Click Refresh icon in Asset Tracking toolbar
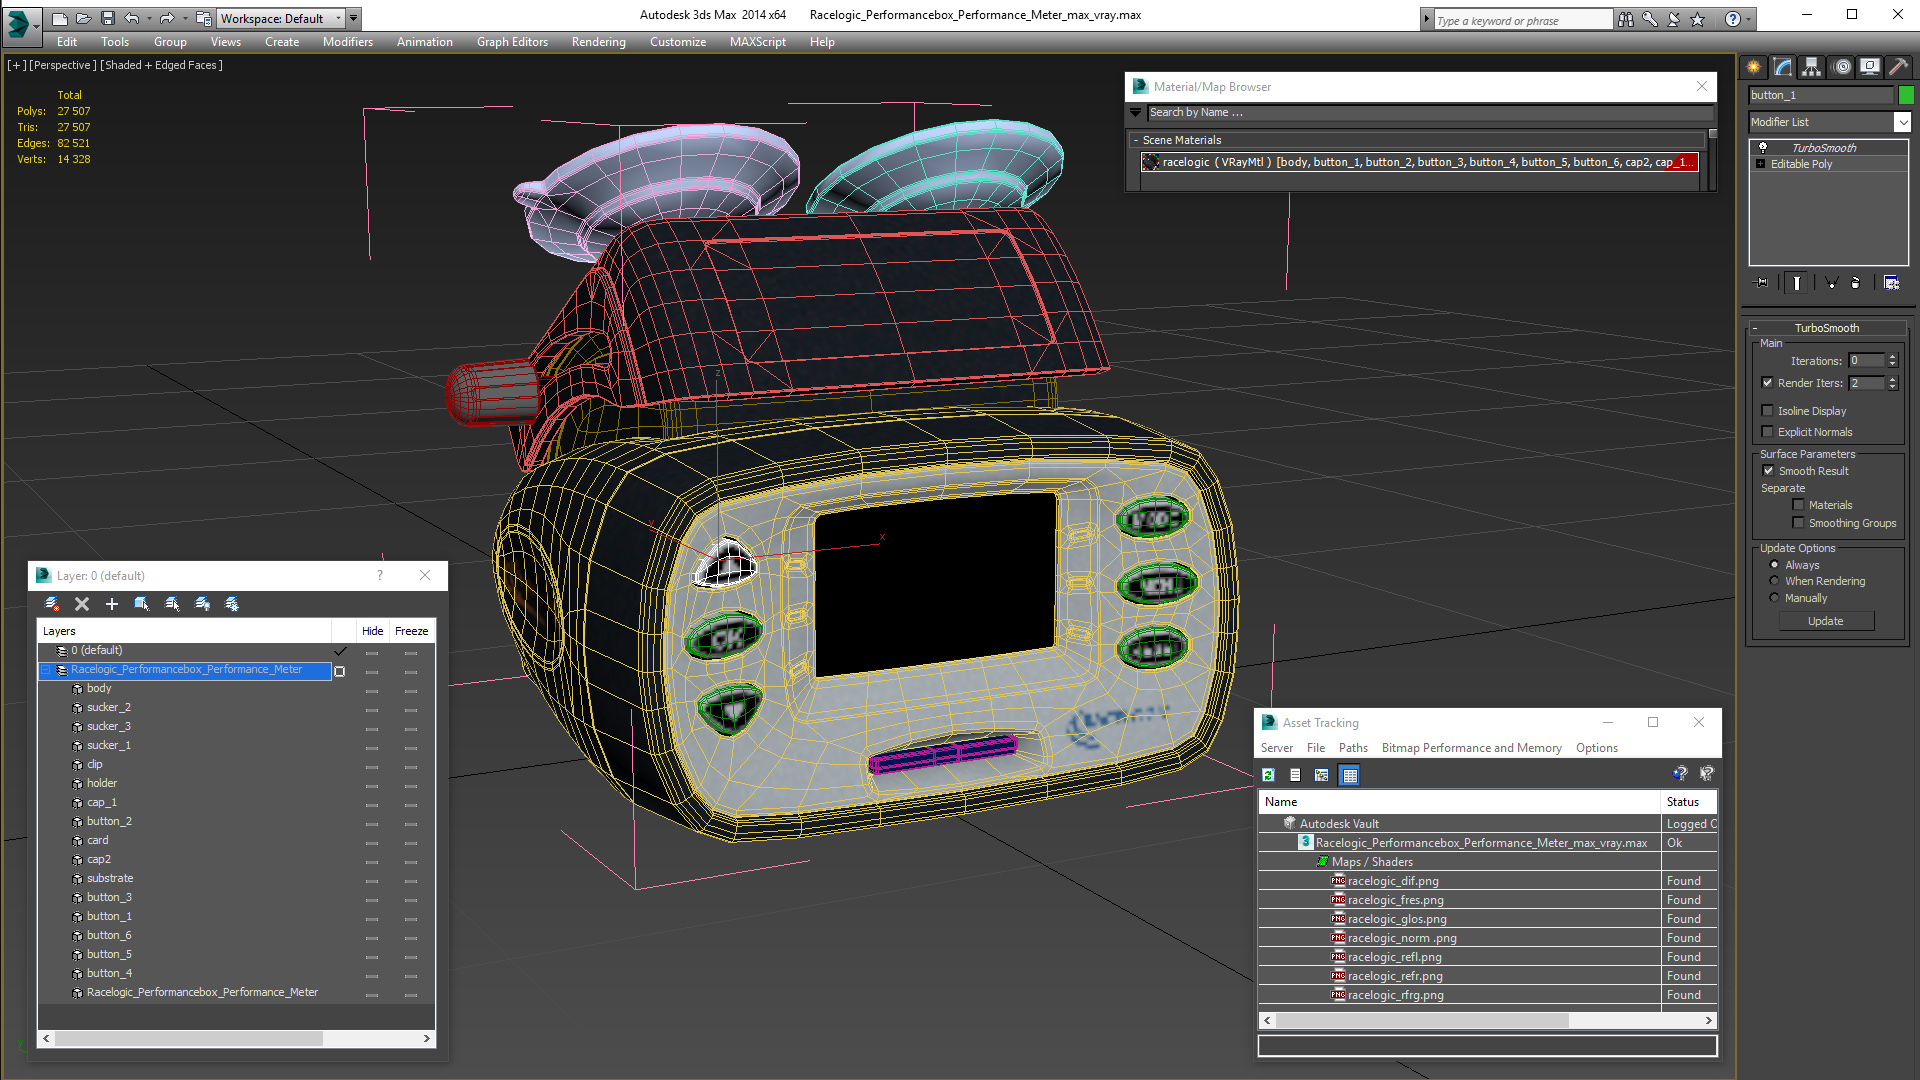This screenshot has width=1920, height=1080. click(1268, 775)
